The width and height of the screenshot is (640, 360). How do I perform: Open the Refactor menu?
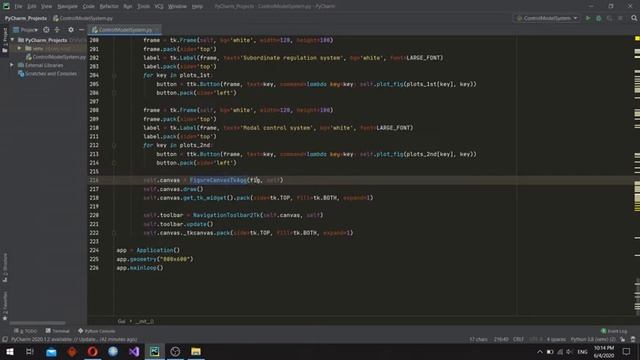[109, 6]
